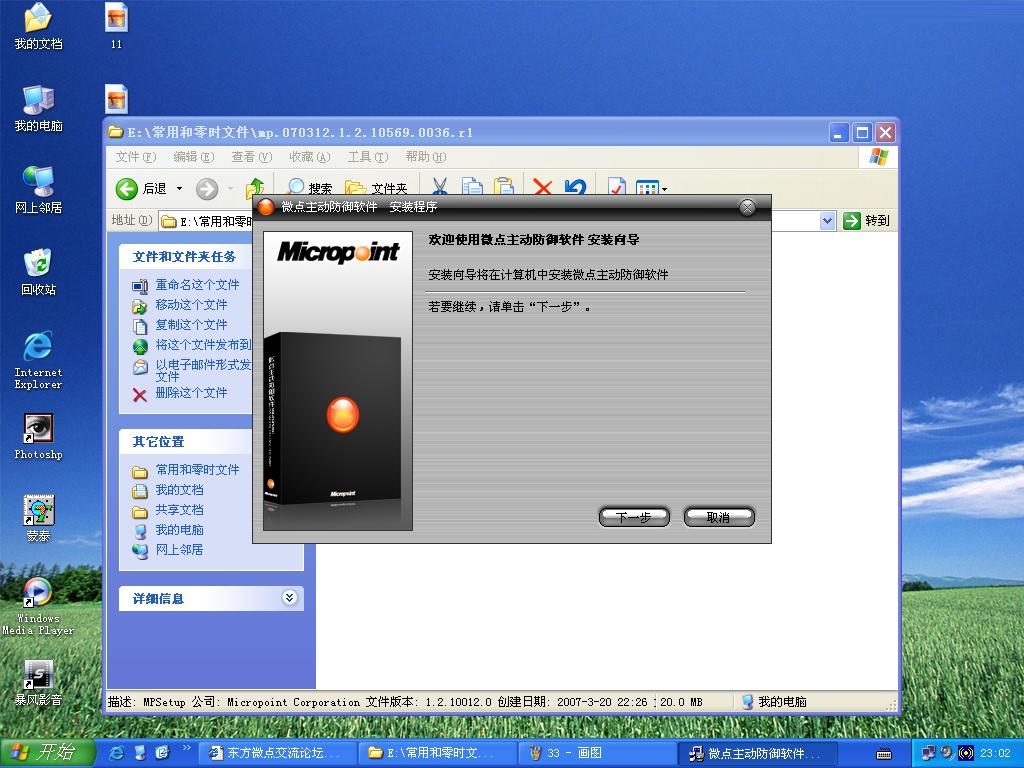1024x768 pixels.
Task: Select the Photoshp desktop shortcut icon
Action: [39, 438]
